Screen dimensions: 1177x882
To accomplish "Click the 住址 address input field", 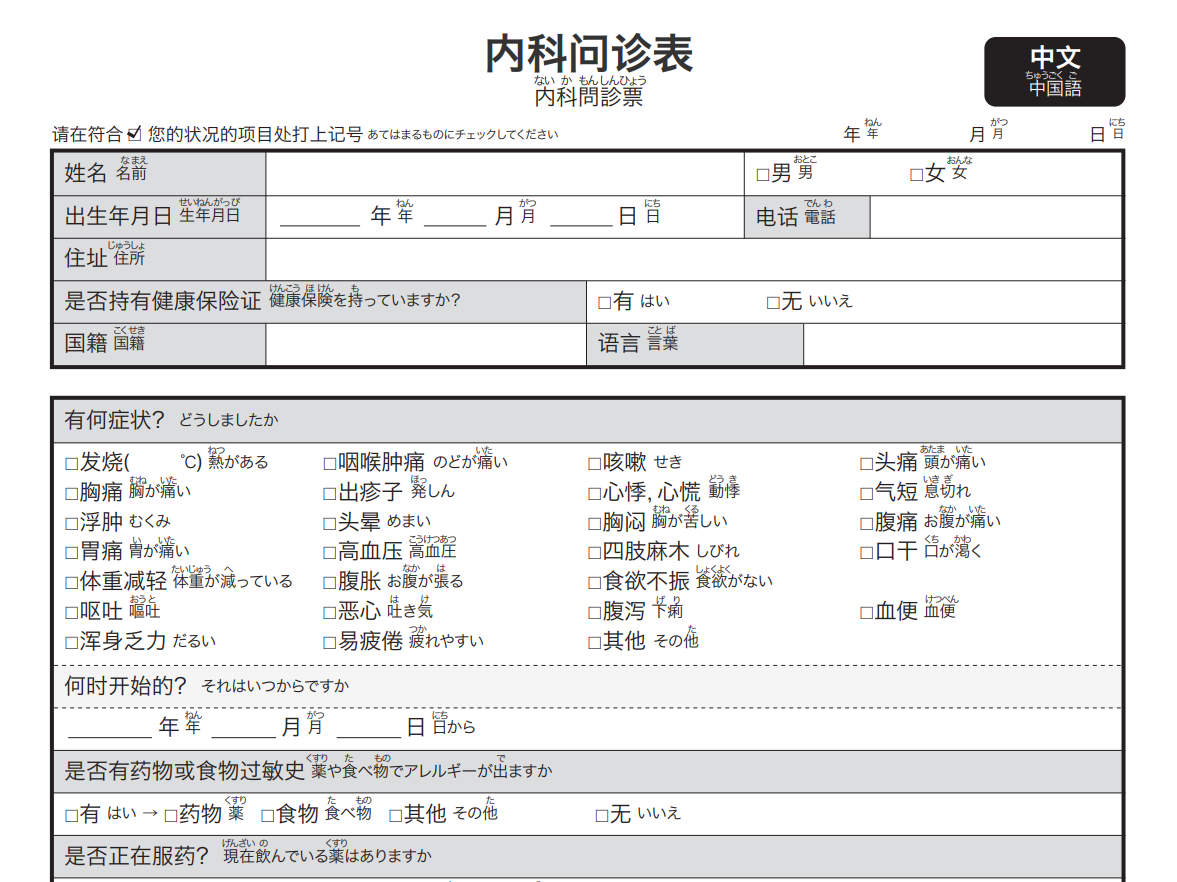I will point(692,259).
